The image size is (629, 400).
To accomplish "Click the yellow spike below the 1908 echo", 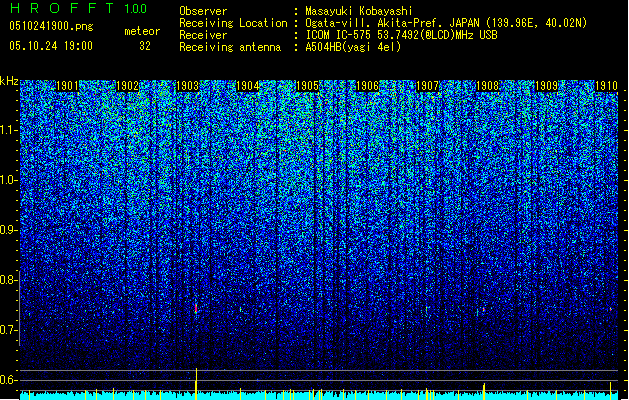I will pyautogui.click(x=484, y=392).
